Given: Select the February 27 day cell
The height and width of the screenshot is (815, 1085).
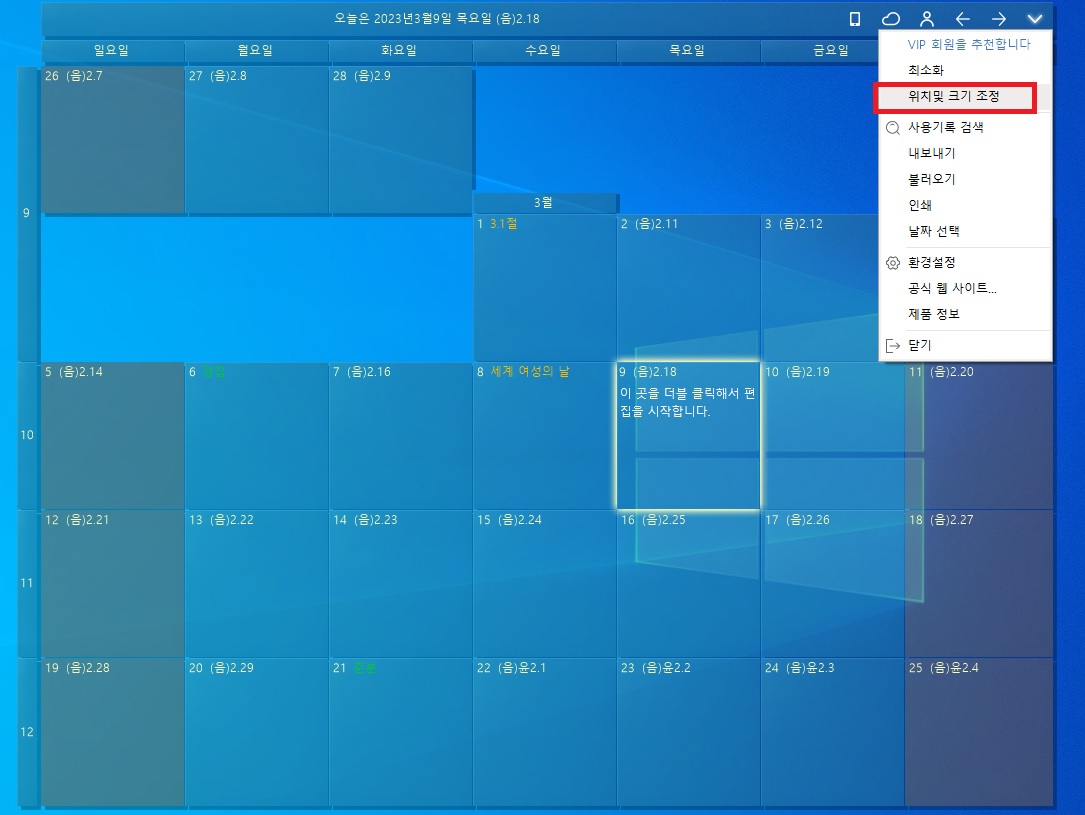Looking at the screenshot, I should coord(257,140).
